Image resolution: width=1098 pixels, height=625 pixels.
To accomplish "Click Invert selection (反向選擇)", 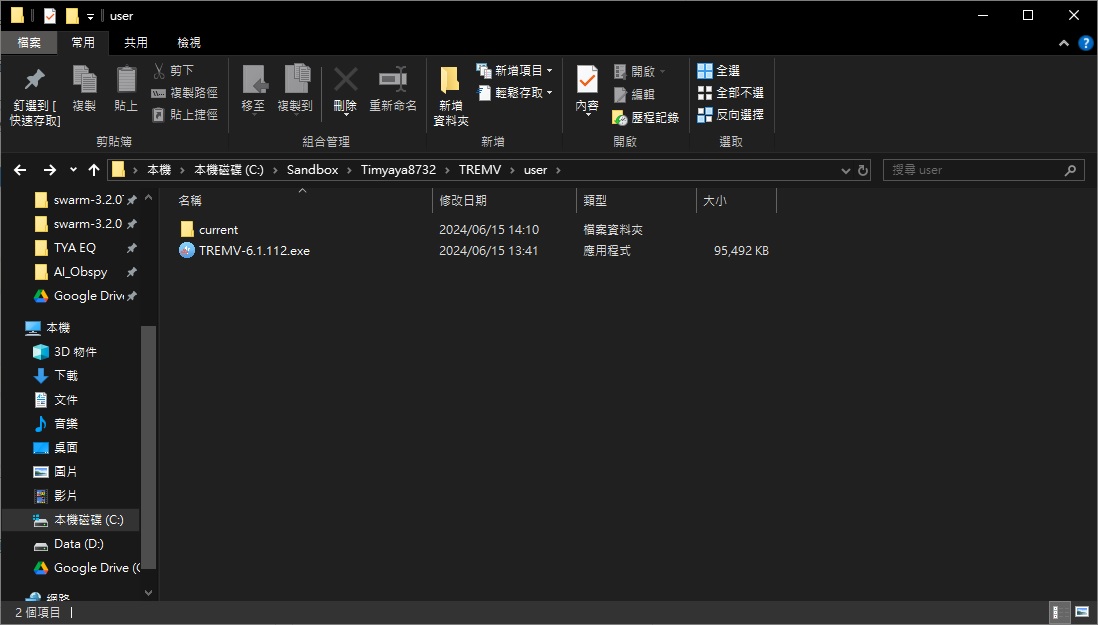I will (730, 114).
